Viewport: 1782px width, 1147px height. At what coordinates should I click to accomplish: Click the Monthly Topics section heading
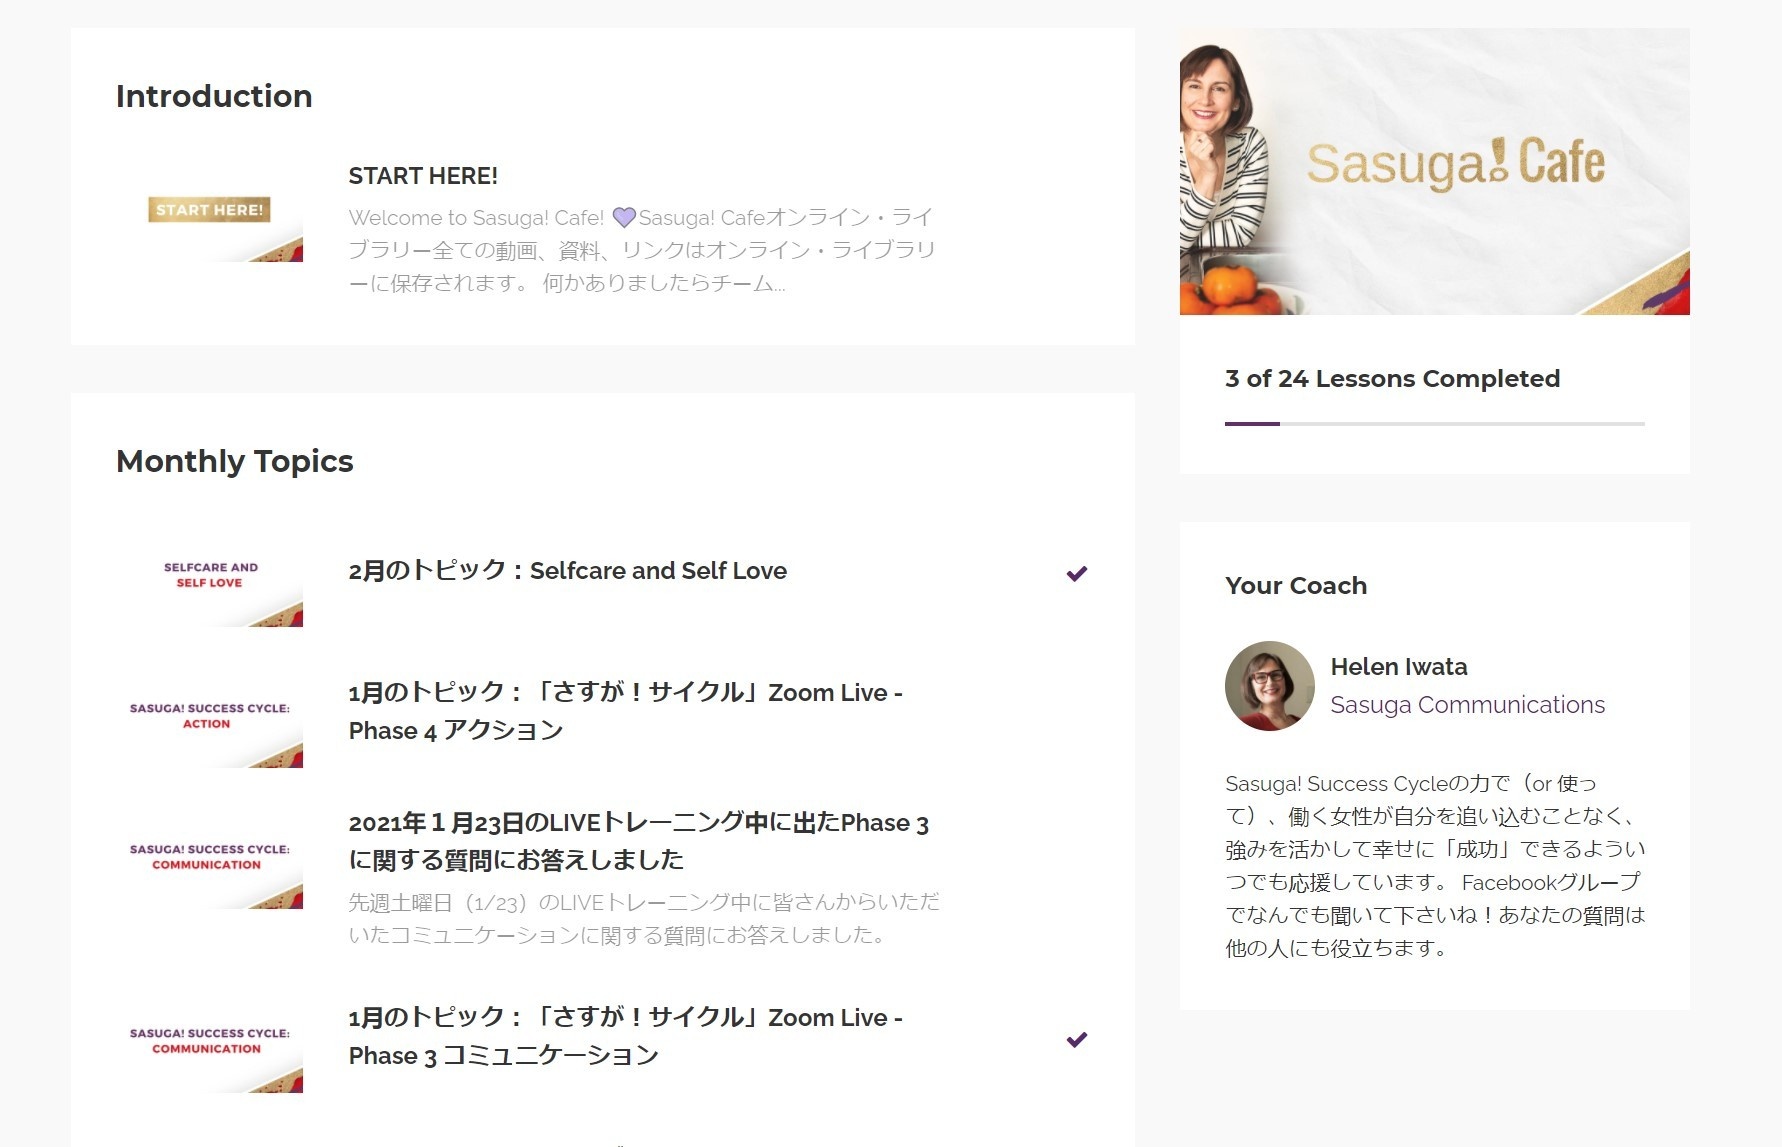[234, 461]
